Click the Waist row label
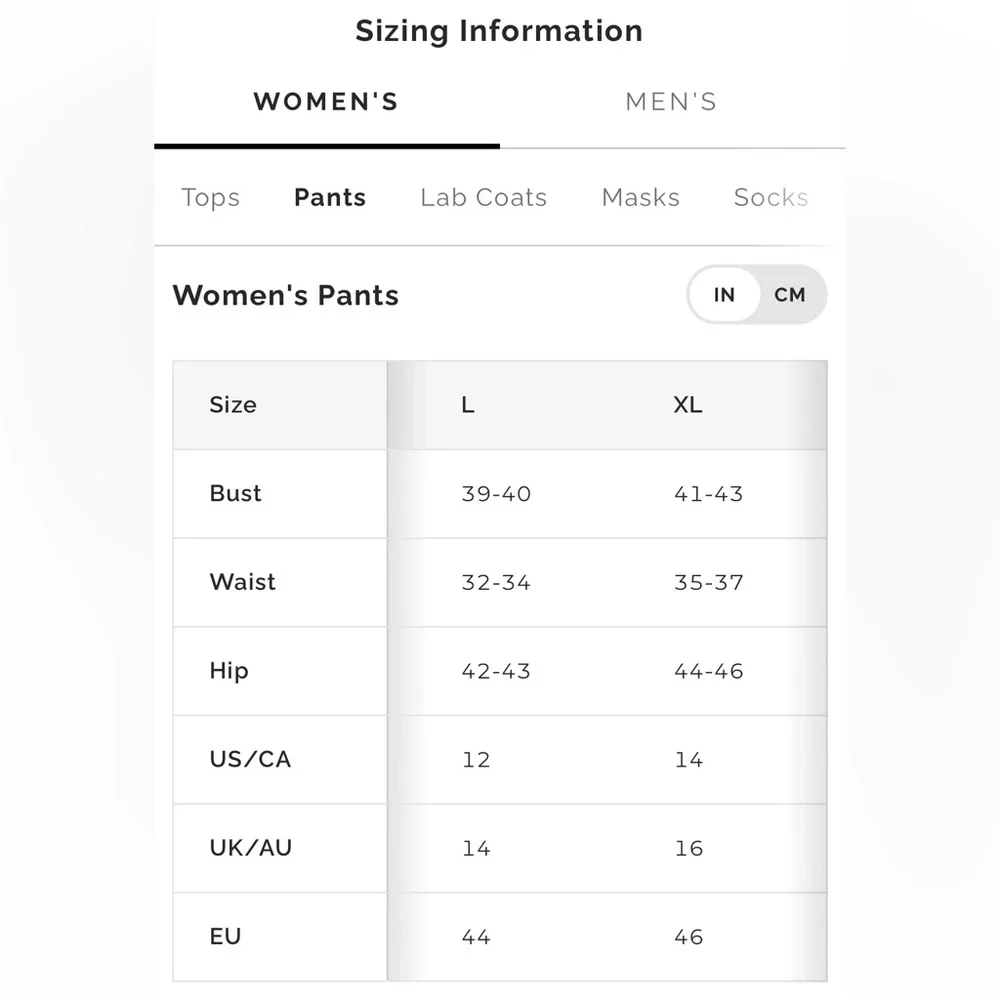The image size is (1000, 1000). click(243, 582)
